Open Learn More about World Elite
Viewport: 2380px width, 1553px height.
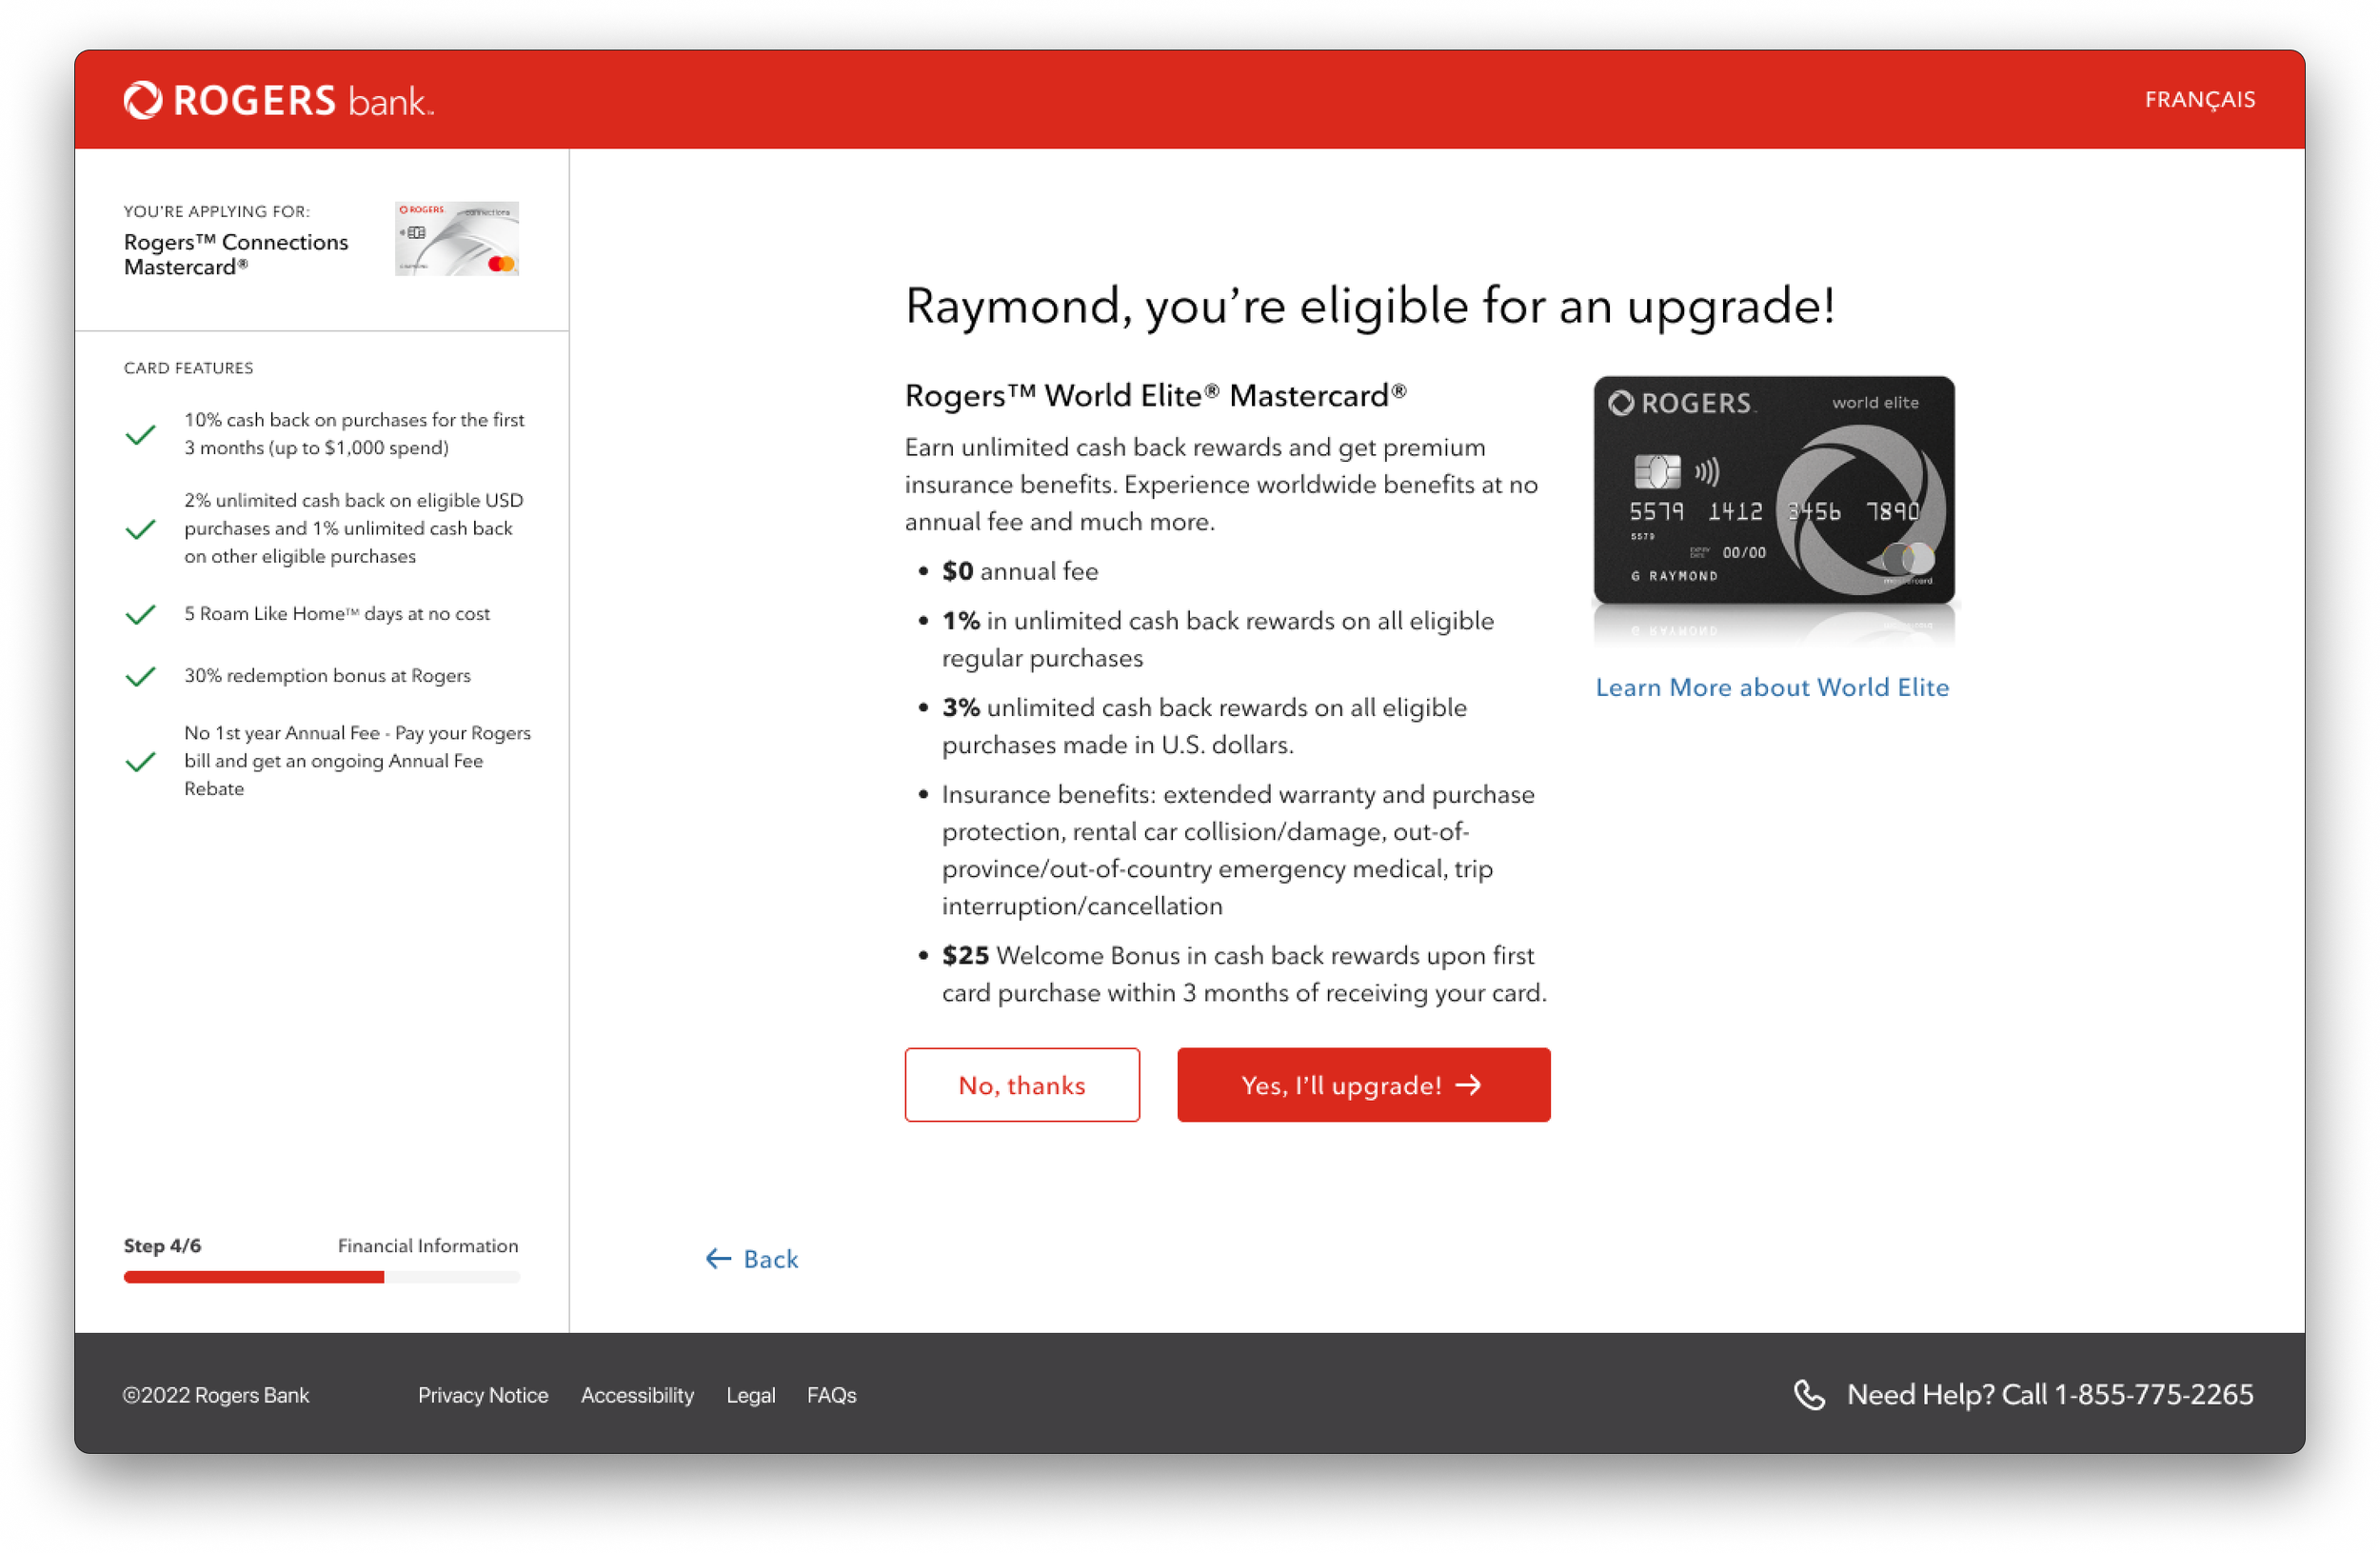point(1772,687)
